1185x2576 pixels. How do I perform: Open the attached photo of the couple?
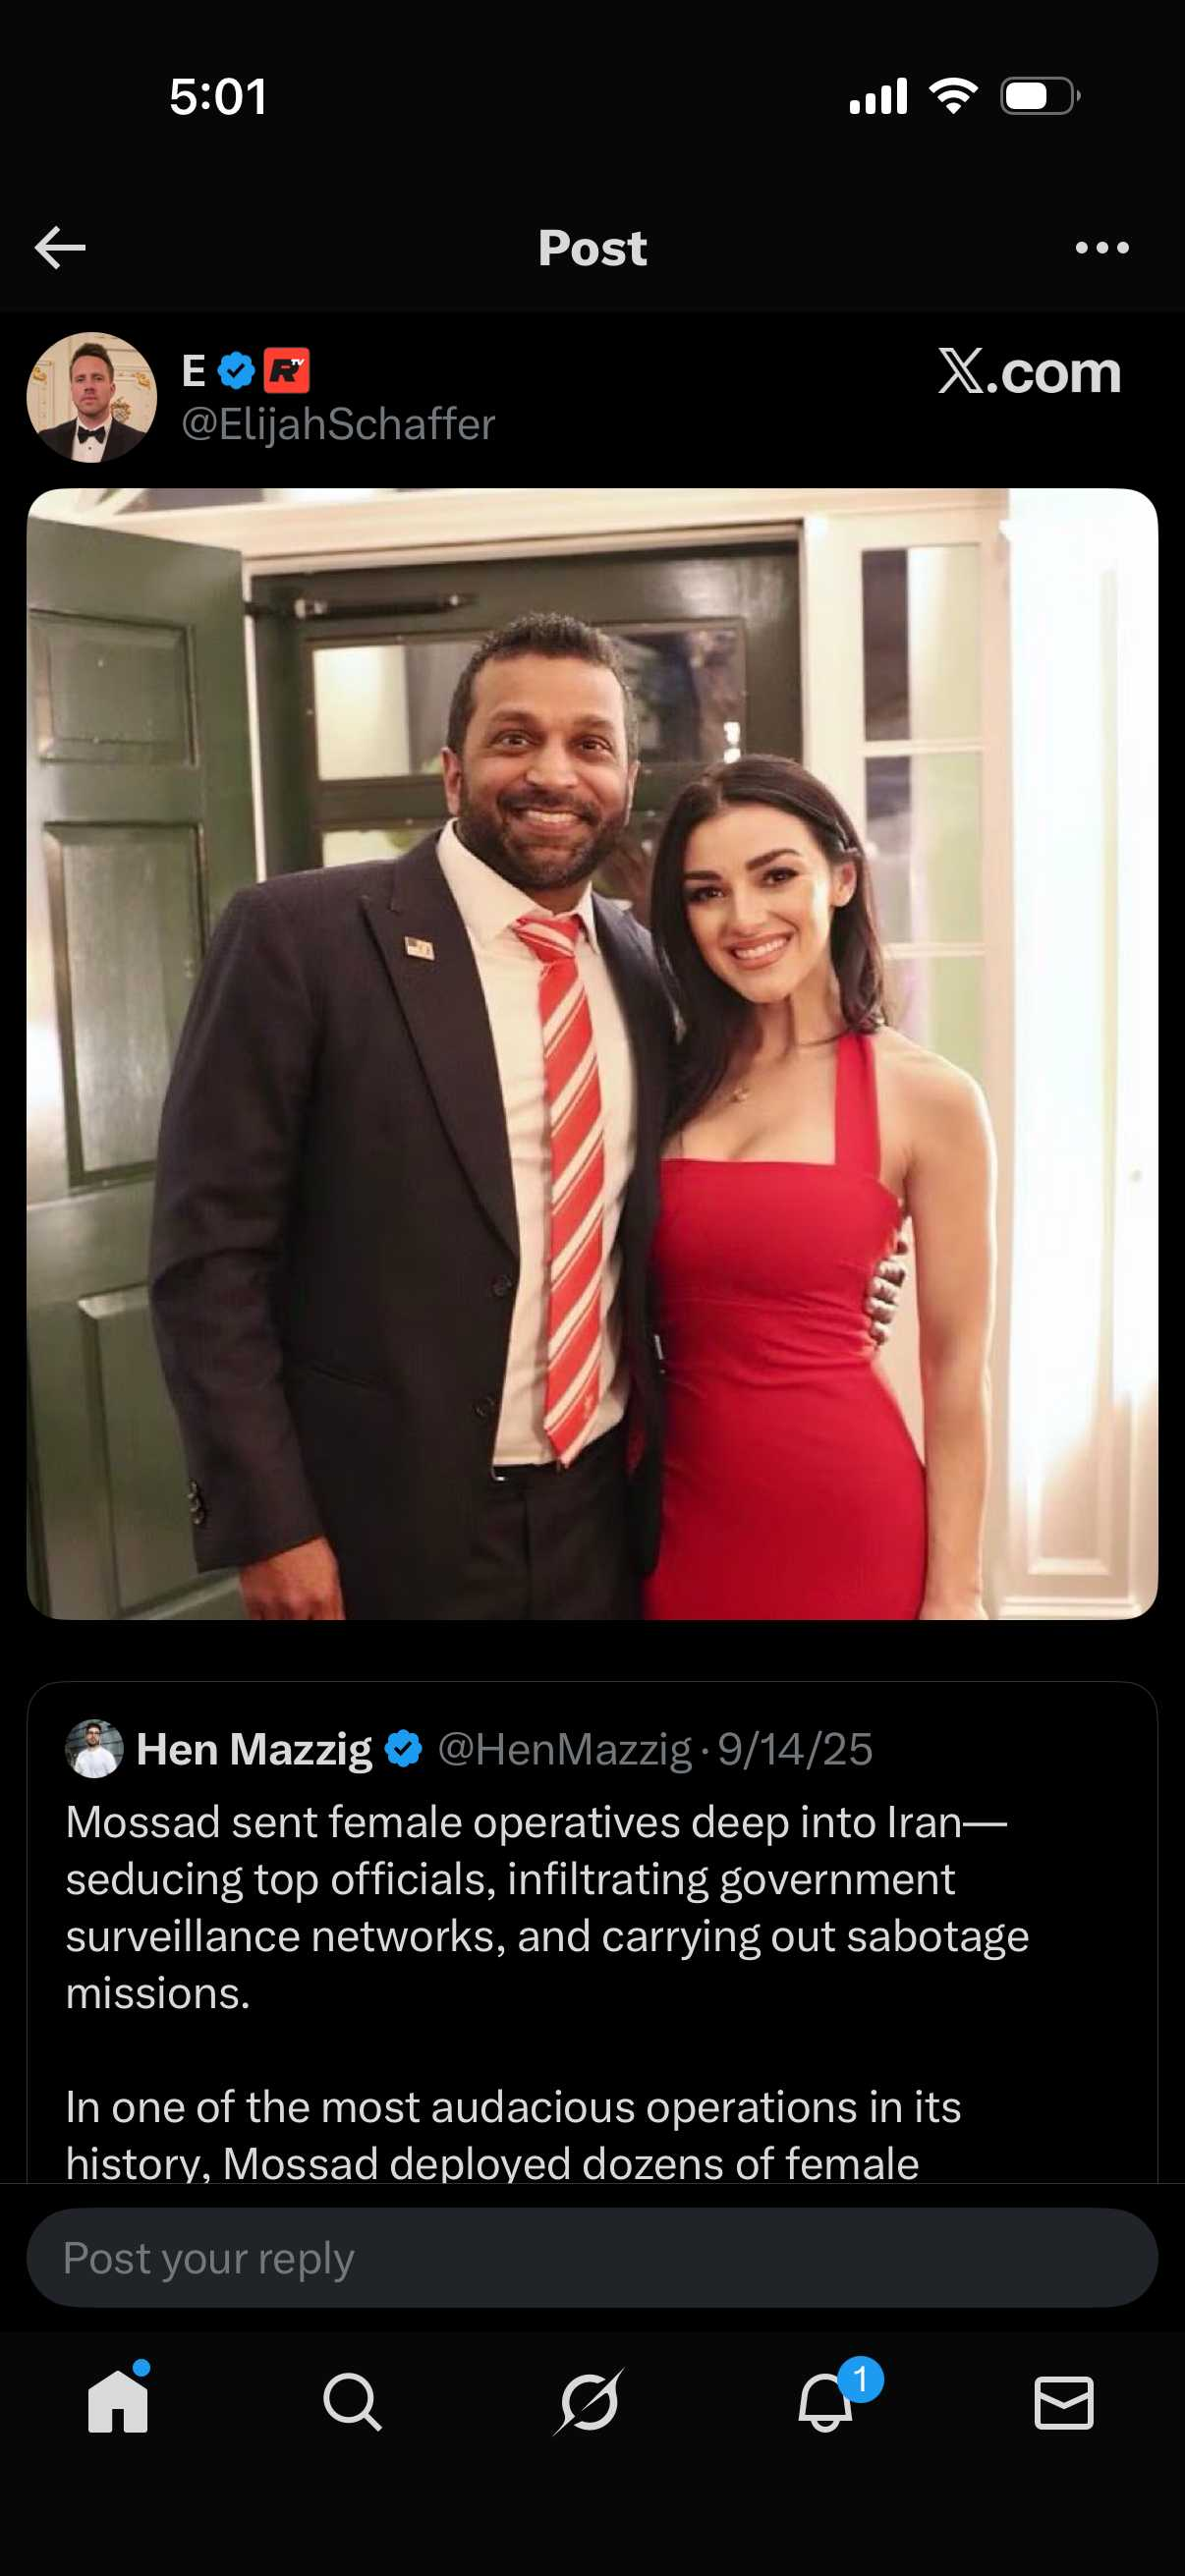point(592,1053)
